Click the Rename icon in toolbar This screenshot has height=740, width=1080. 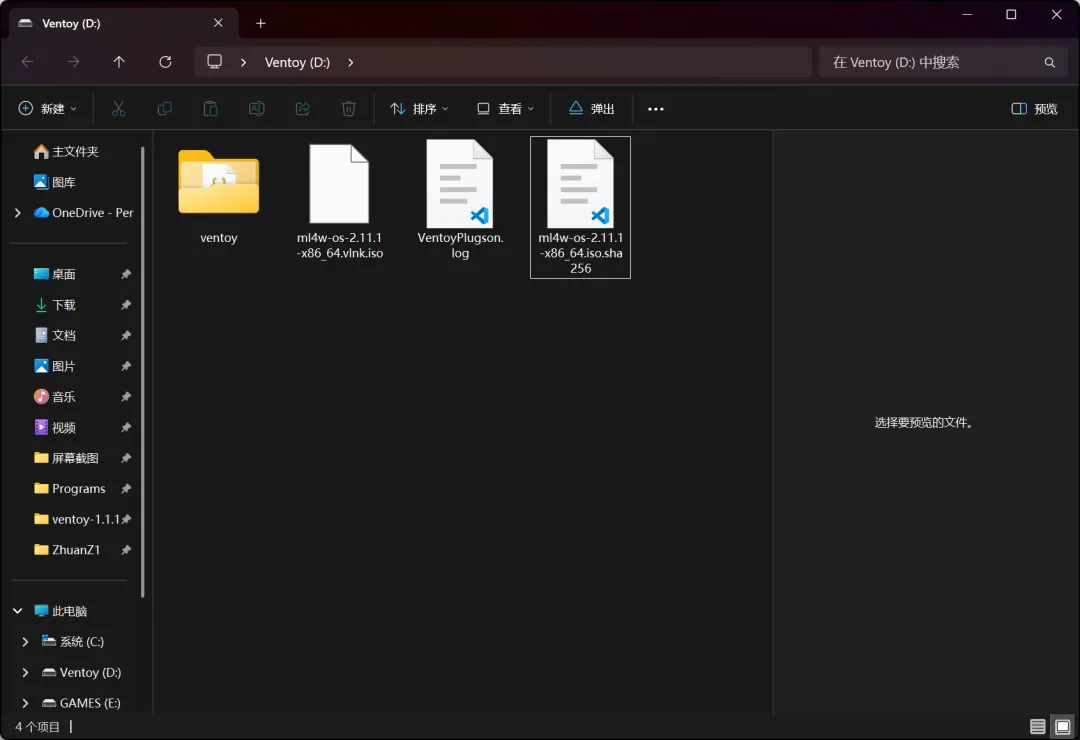[x=256, y=109]
